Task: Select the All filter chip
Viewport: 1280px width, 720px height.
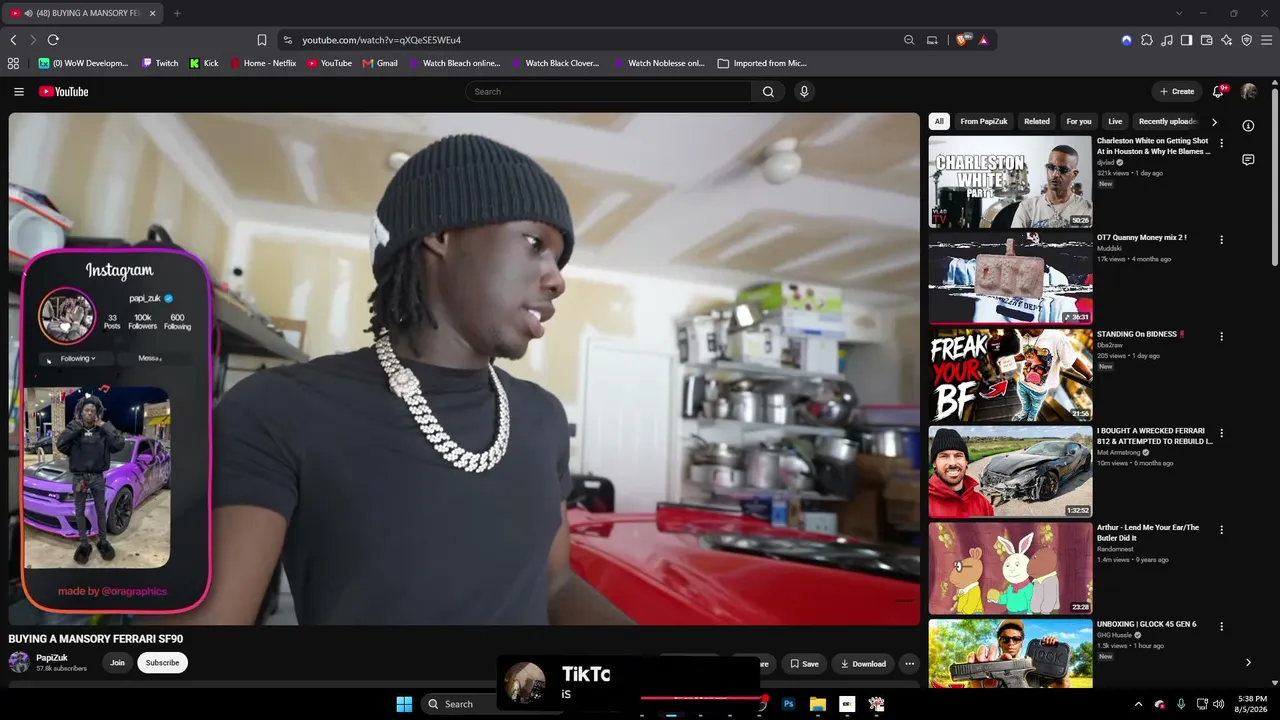Action: (x=939, y=122)
